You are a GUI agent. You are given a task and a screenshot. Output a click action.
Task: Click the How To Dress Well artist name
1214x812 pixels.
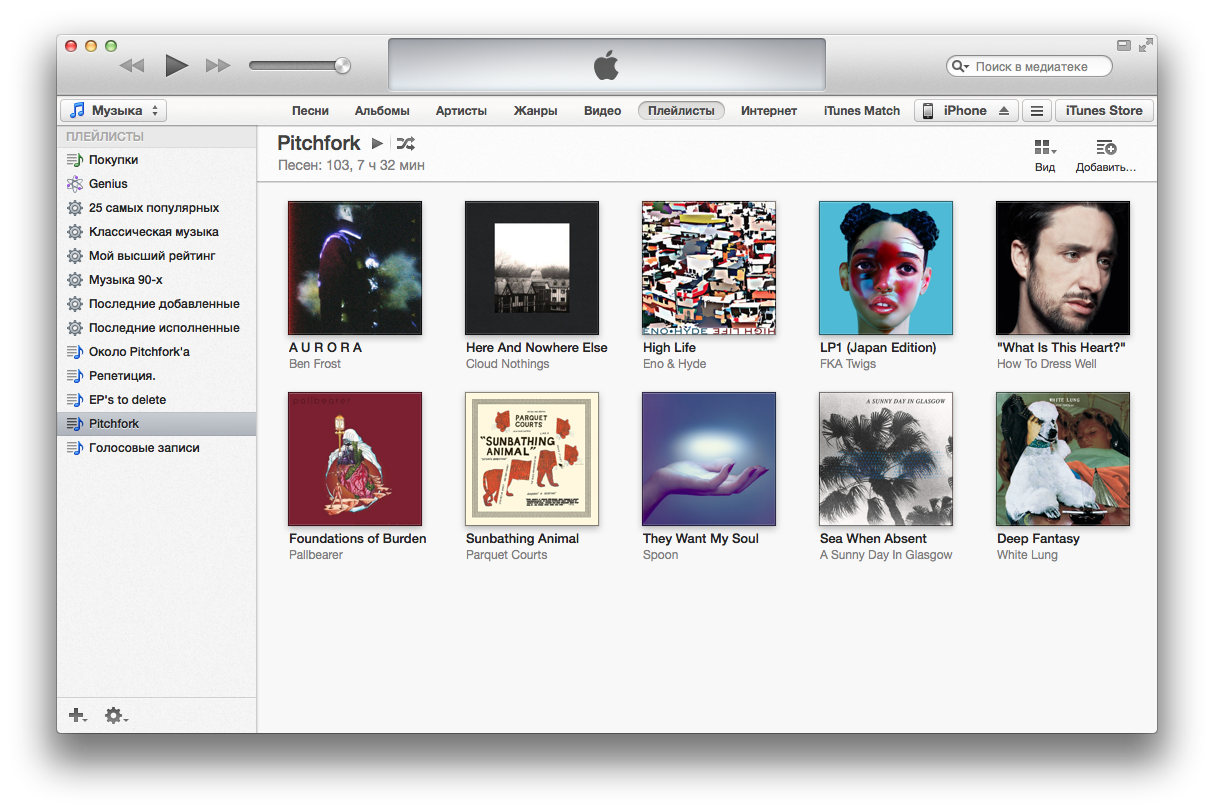pos(1046,364)
